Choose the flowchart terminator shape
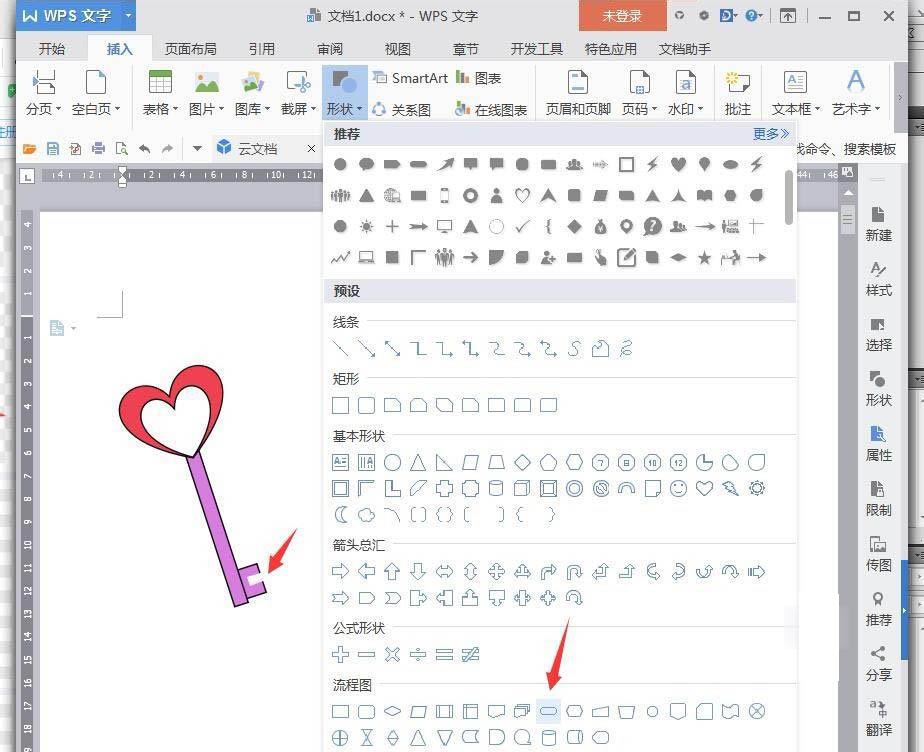The height and width of the screenshot is (752, 924). 548,711
